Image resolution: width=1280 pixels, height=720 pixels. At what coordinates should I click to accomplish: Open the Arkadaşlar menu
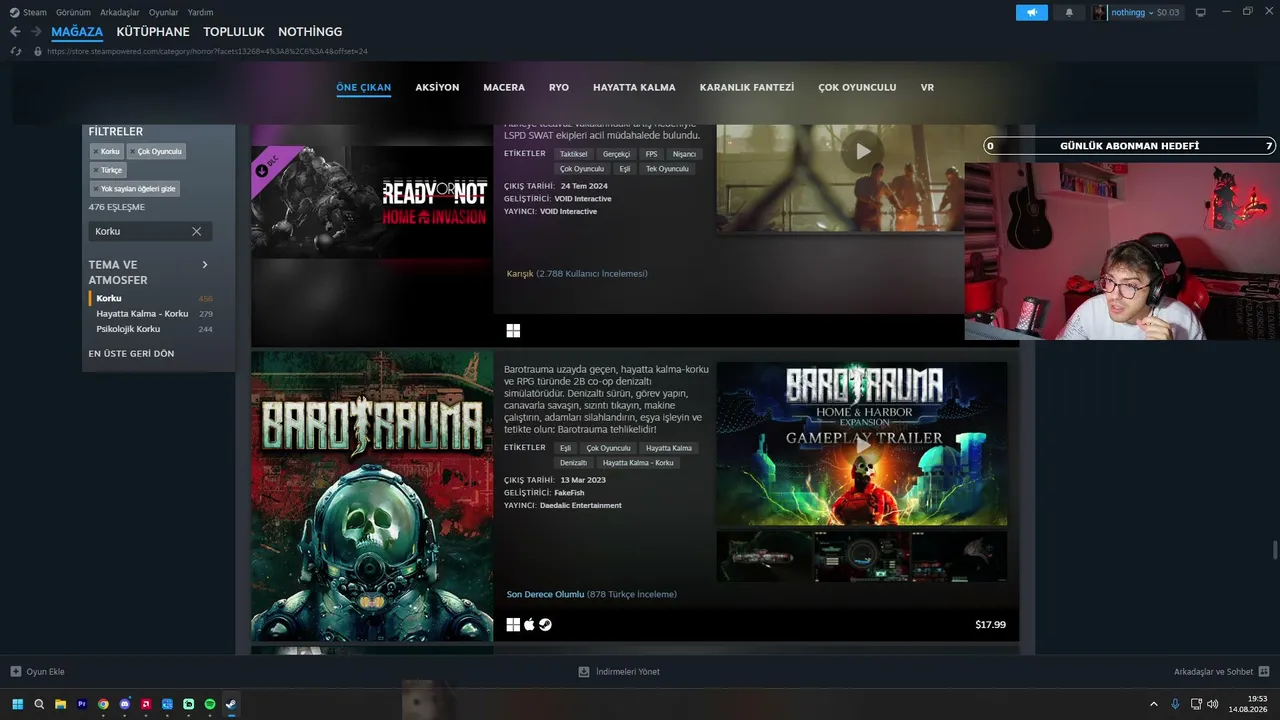coord(120,12)
